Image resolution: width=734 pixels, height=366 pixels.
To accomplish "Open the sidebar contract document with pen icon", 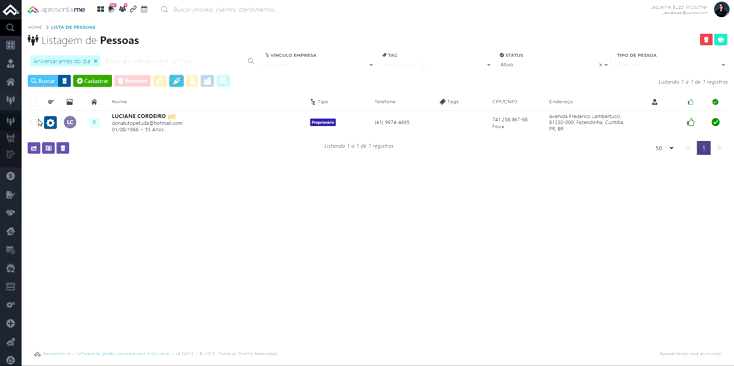I will 10,194.
